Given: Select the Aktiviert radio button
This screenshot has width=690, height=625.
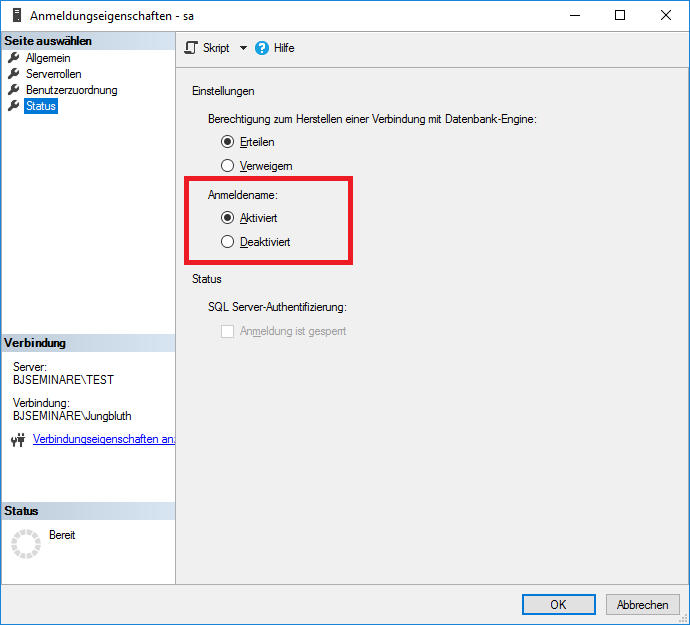Looking at the screenshot, I should [x=228, y=217].
